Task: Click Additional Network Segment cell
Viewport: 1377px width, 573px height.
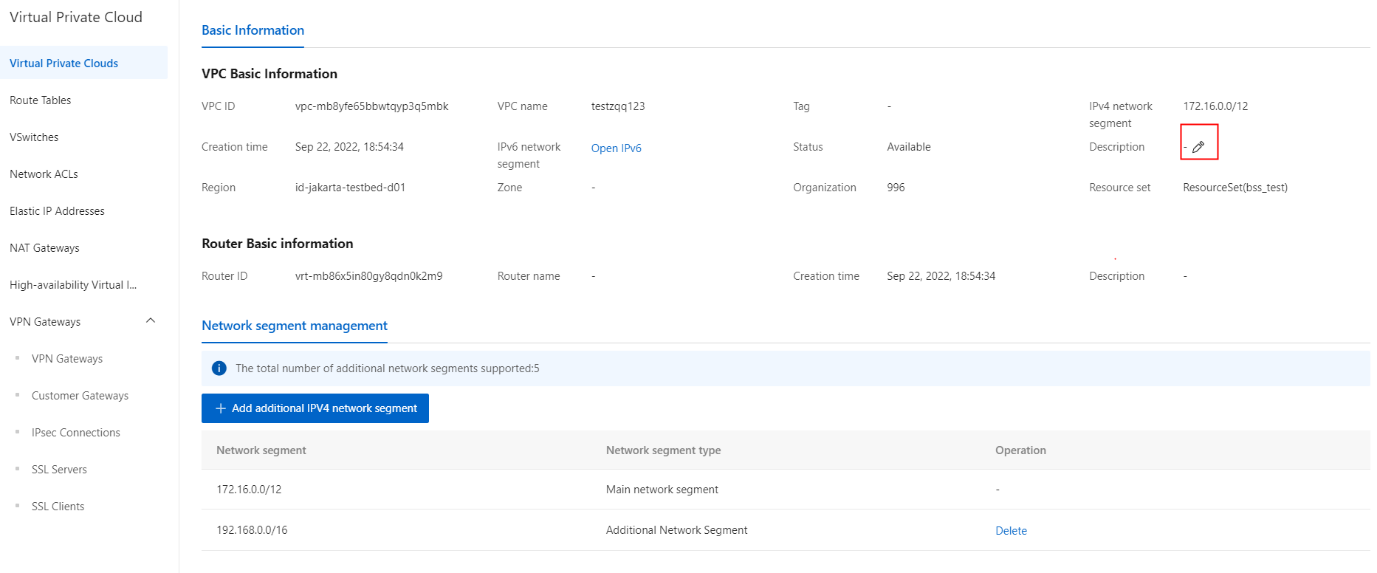Action: (x=677, y=530)
